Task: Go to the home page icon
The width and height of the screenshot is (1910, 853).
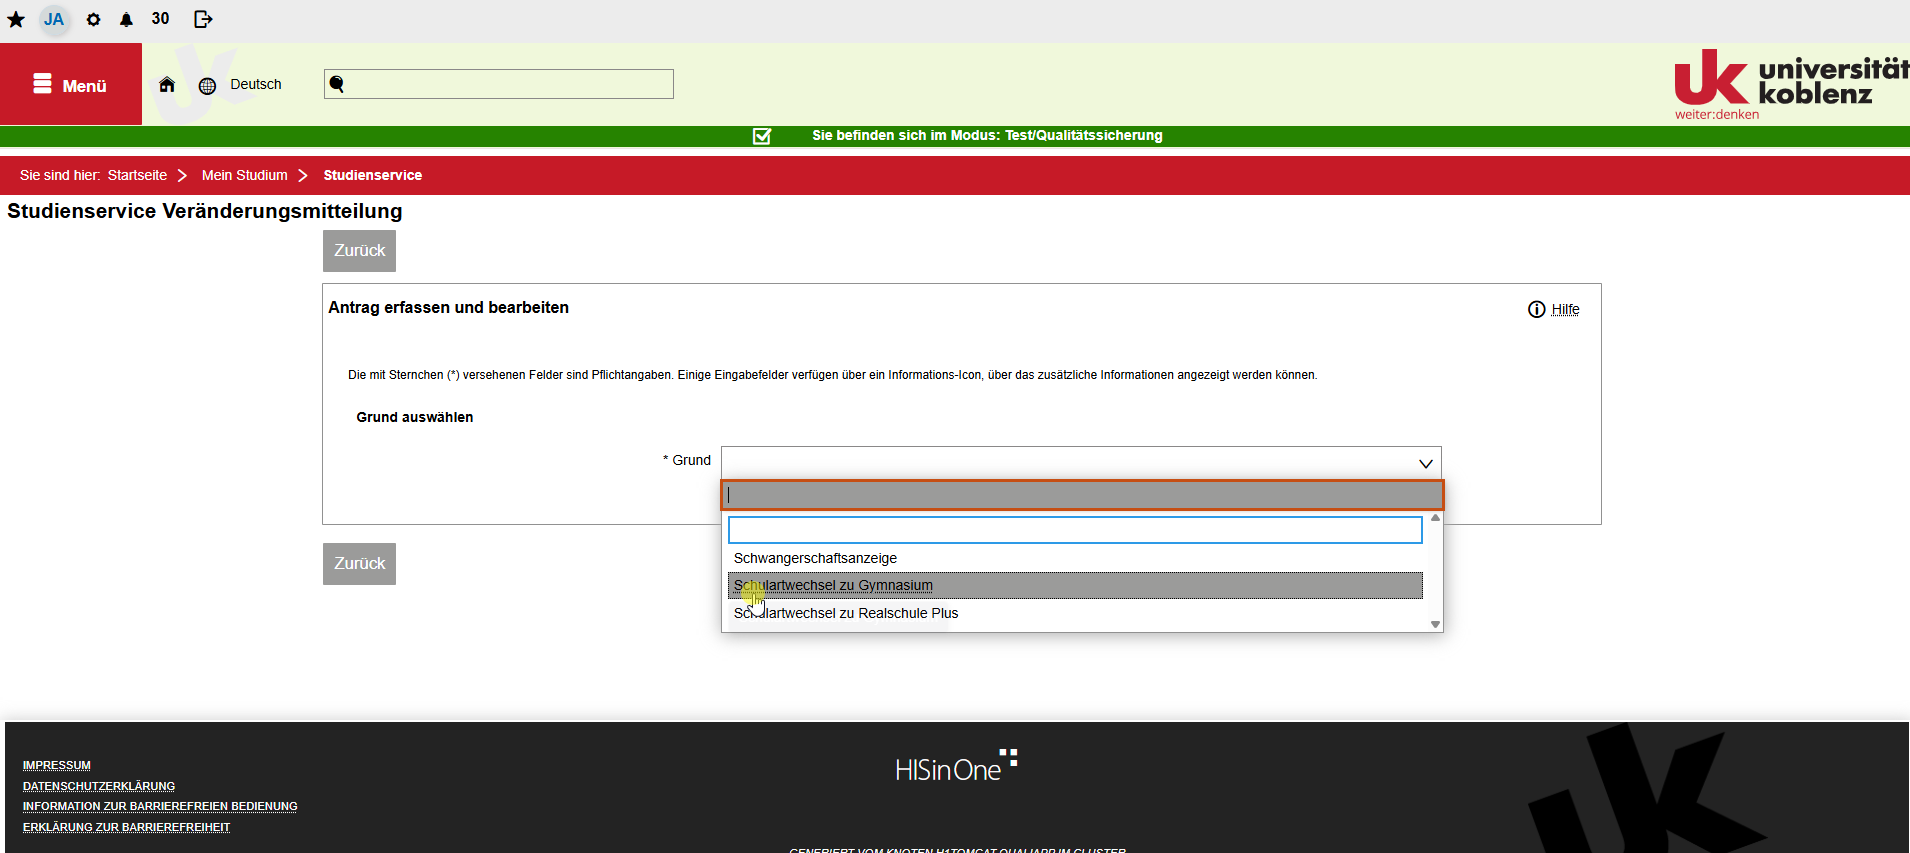Action: [x=167, y=85]
